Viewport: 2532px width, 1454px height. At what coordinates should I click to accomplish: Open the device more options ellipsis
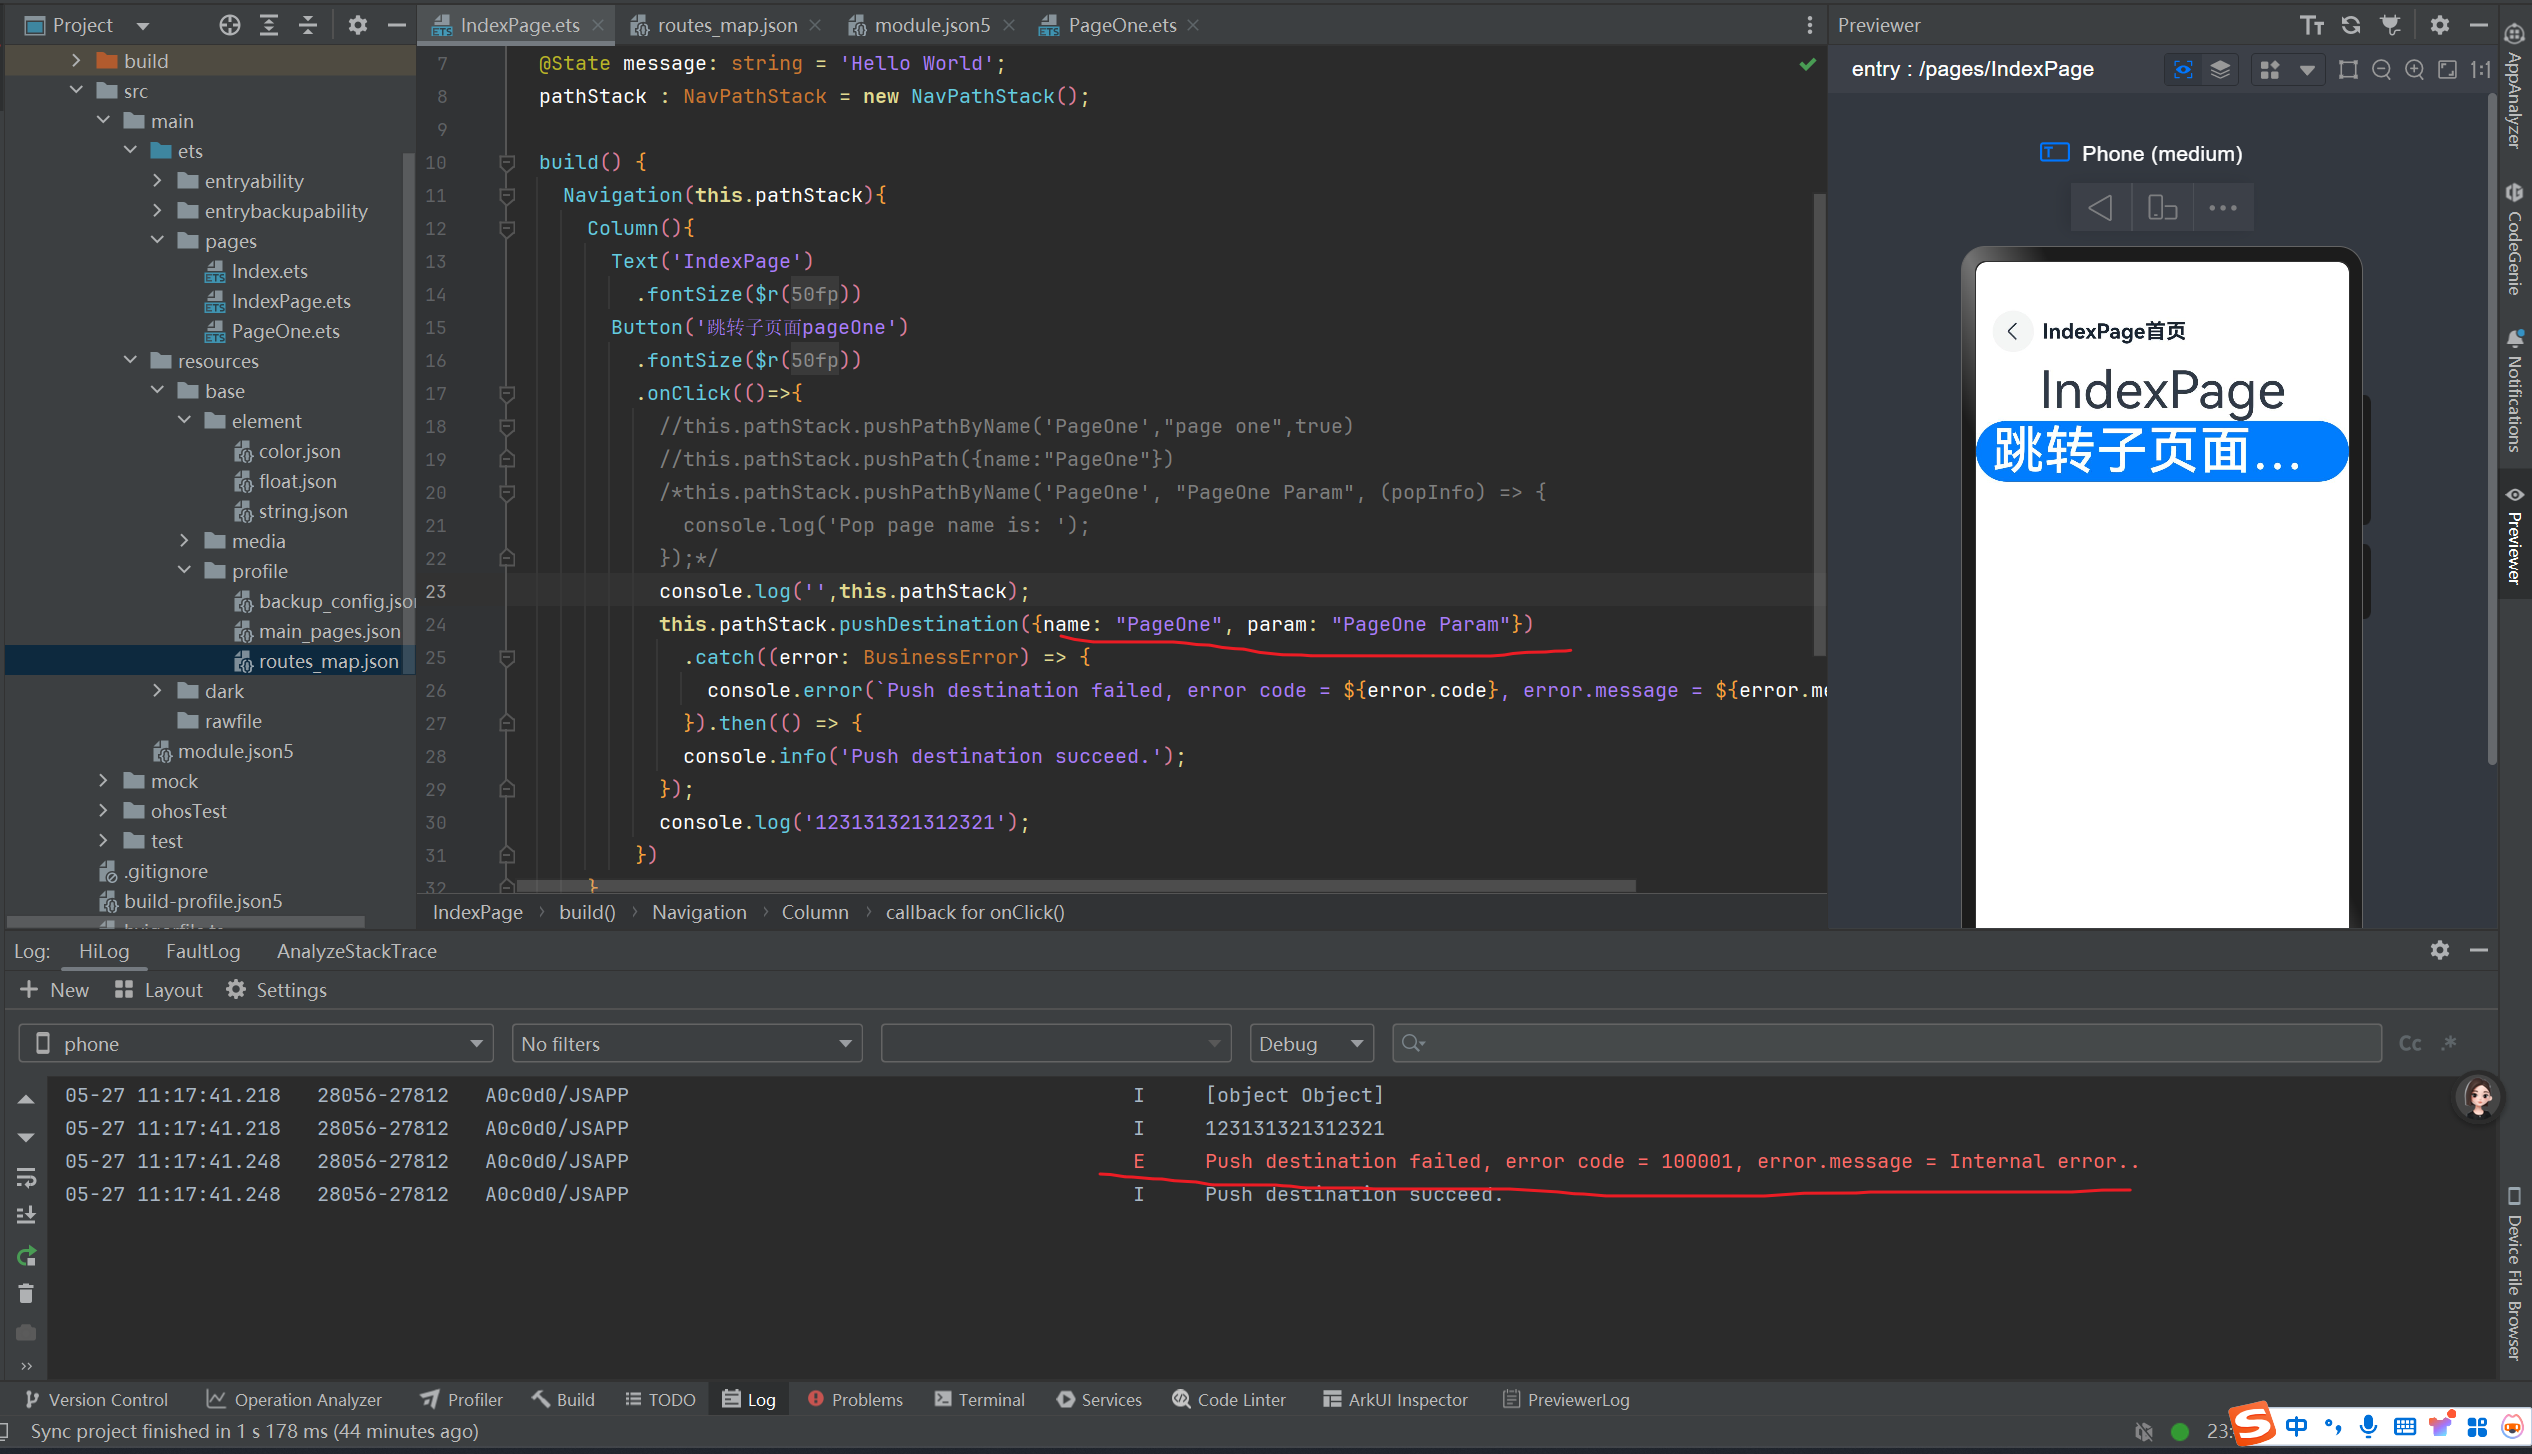click(2222, 208)
